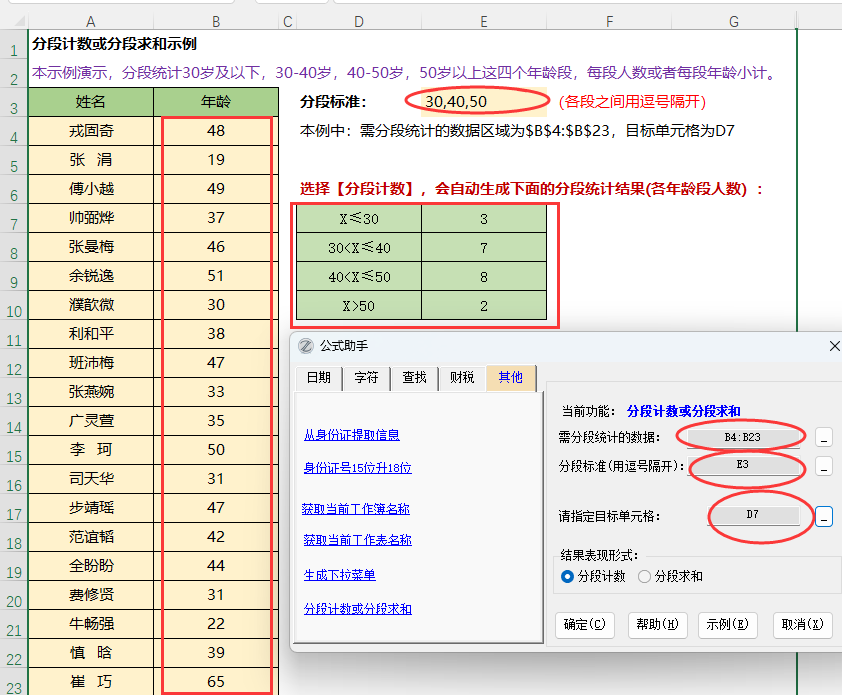This screenshot has width=842, height=695.
Task: Click range picker button beside B4:B23 field
Action: coord(823,437)
